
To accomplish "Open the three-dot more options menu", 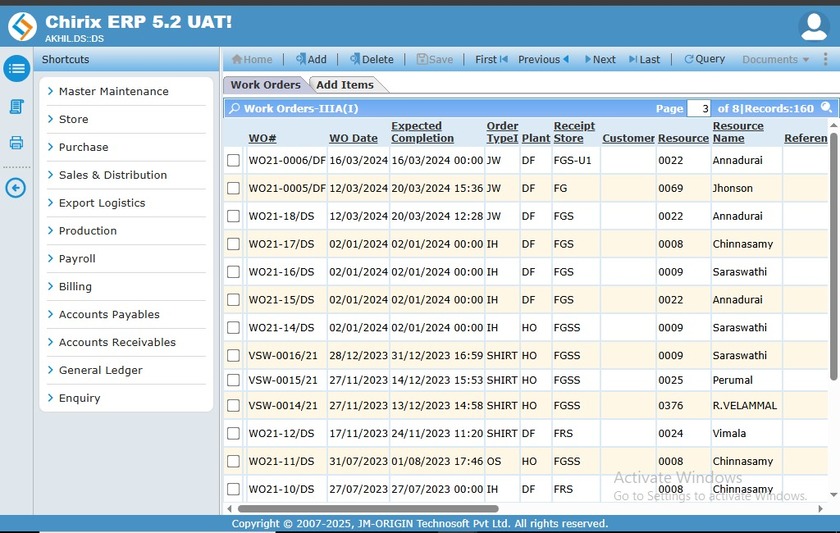I will pos(825,60).
